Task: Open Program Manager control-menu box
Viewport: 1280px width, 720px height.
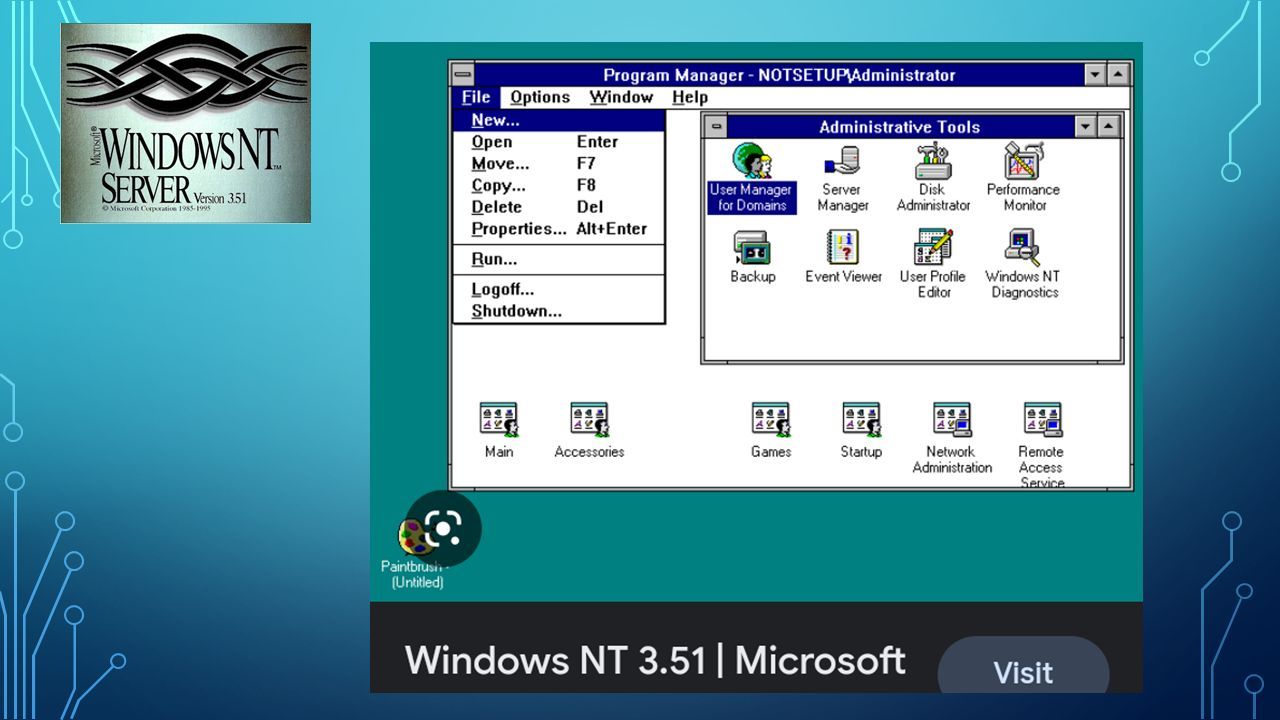Action: coord(462,75)
